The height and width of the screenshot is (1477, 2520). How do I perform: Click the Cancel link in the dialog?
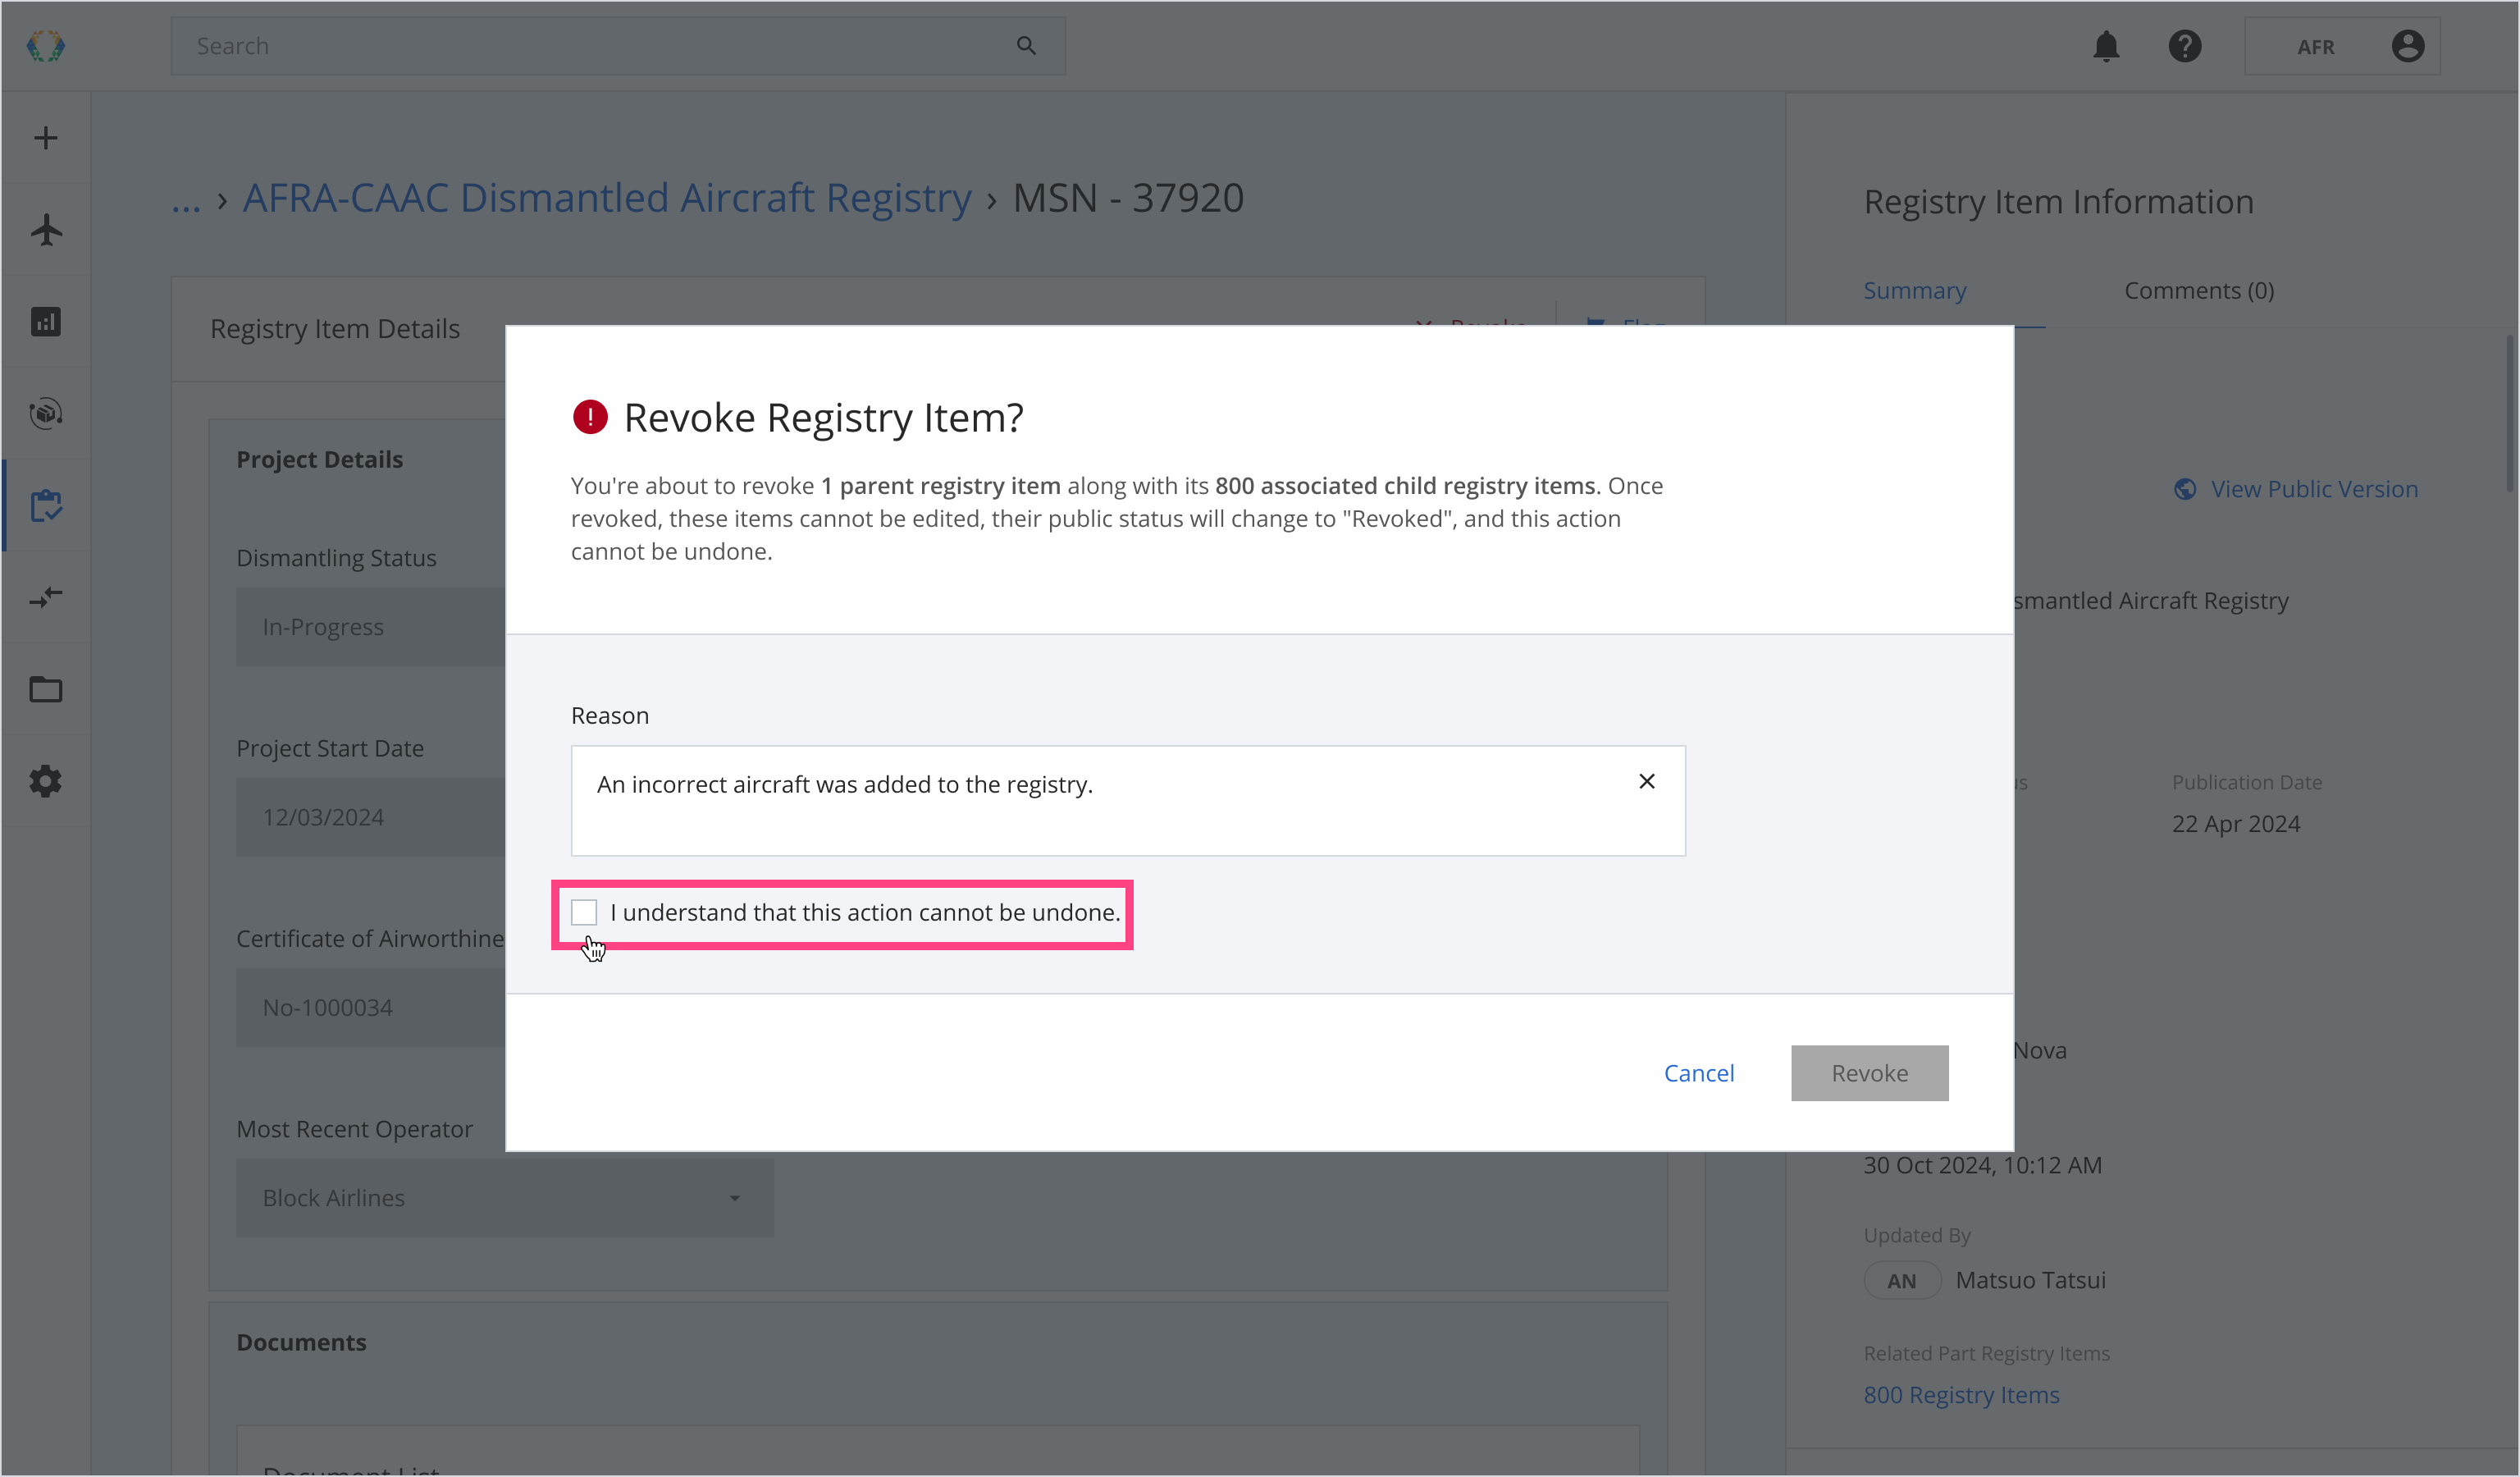pyautogui.click(x=1698, y=1073)
